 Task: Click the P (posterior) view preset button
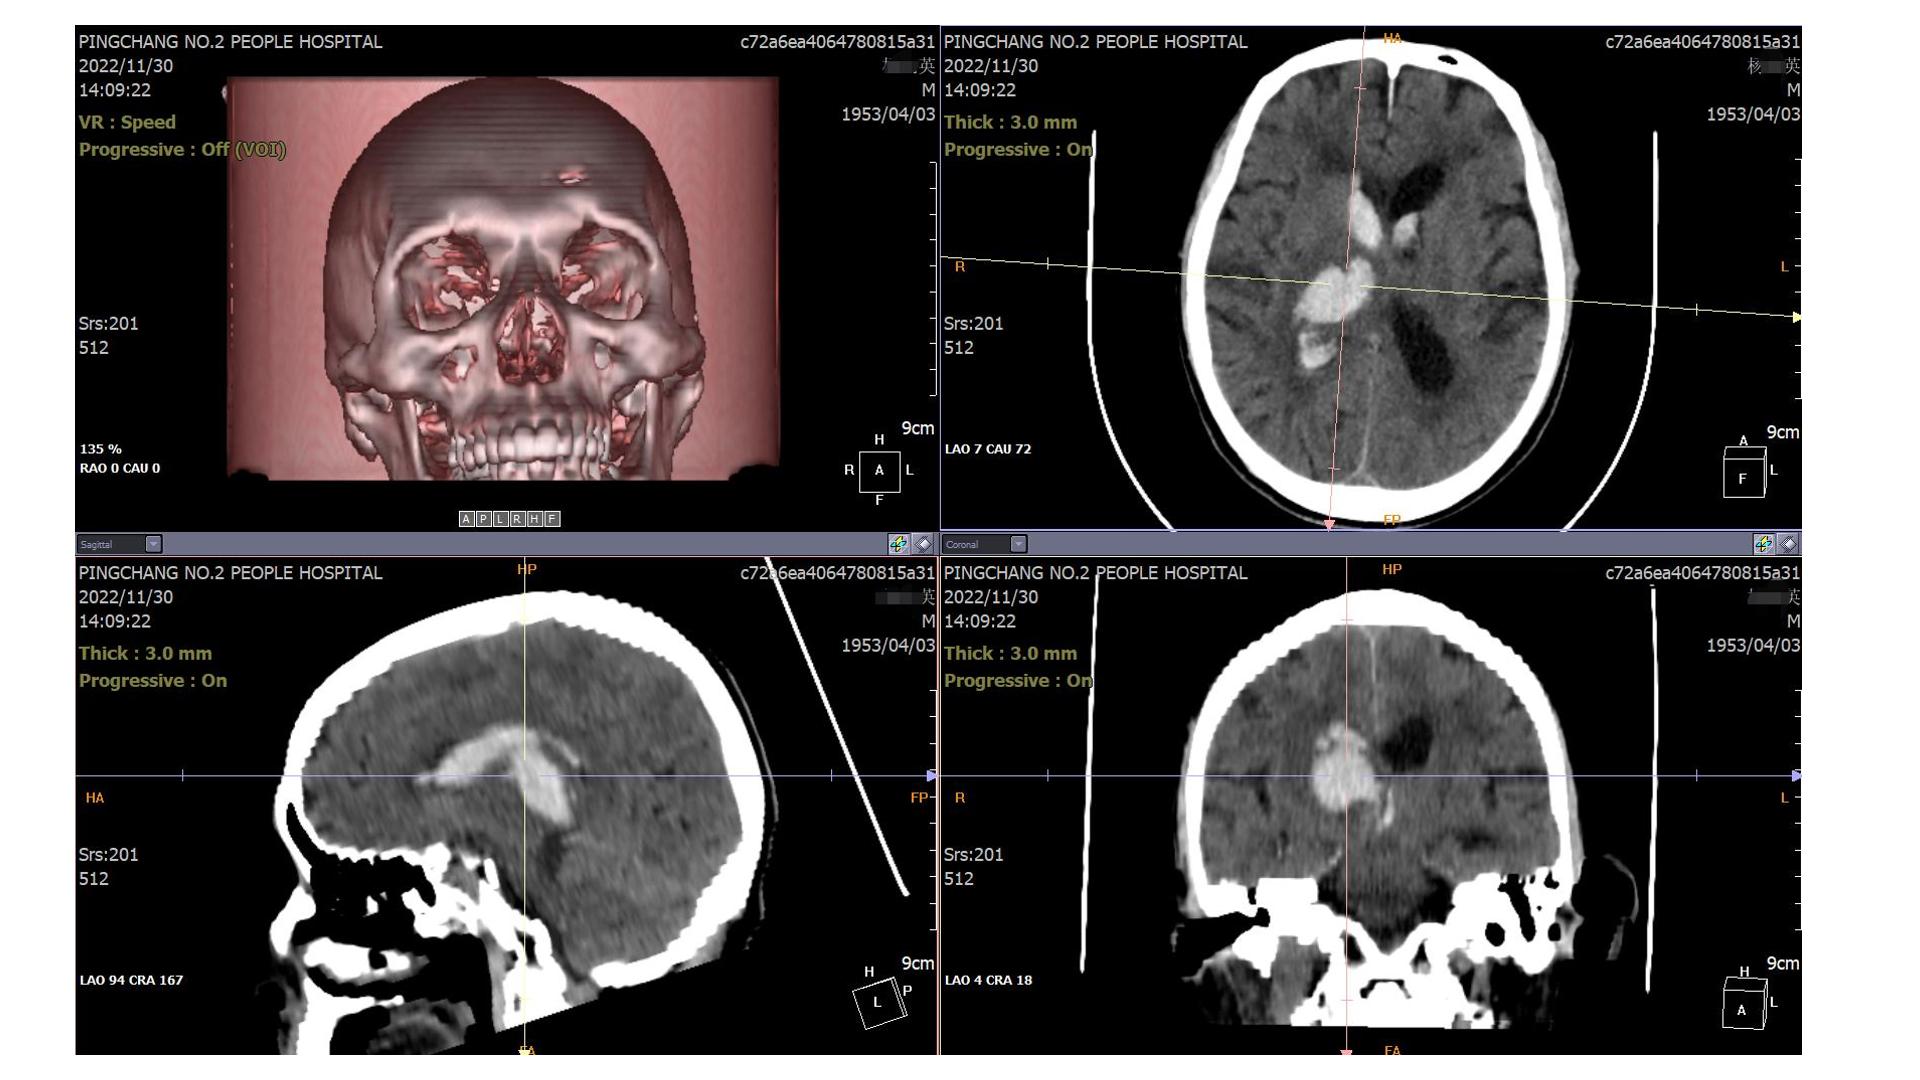pyautogui.click(x=483, y=519)
